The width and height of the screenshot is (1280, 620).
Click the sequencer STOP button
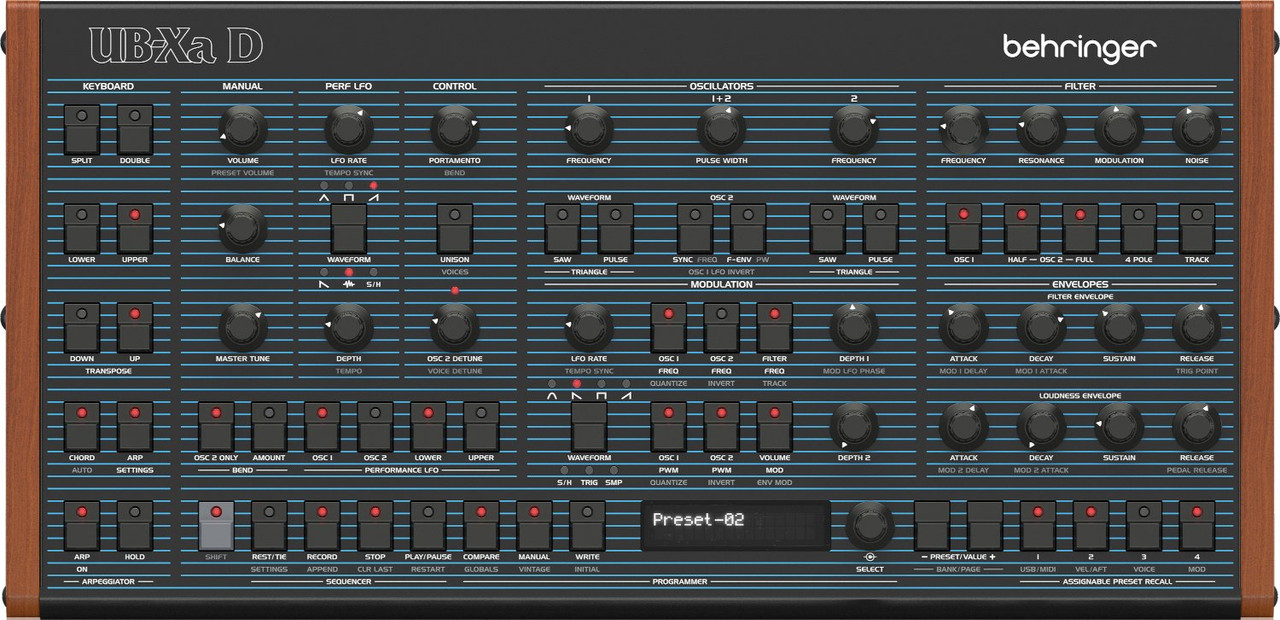[375, 525]
